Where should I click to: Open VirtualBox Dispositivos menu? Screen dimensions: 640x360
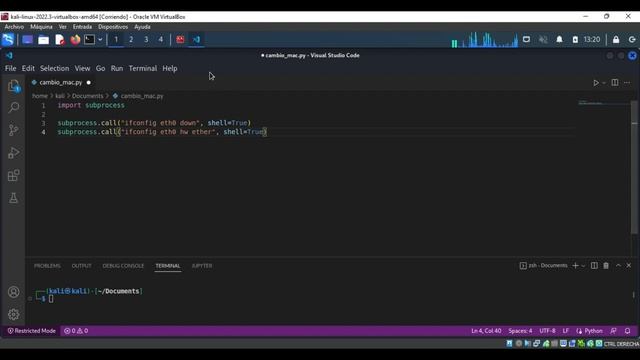(113, 27)
